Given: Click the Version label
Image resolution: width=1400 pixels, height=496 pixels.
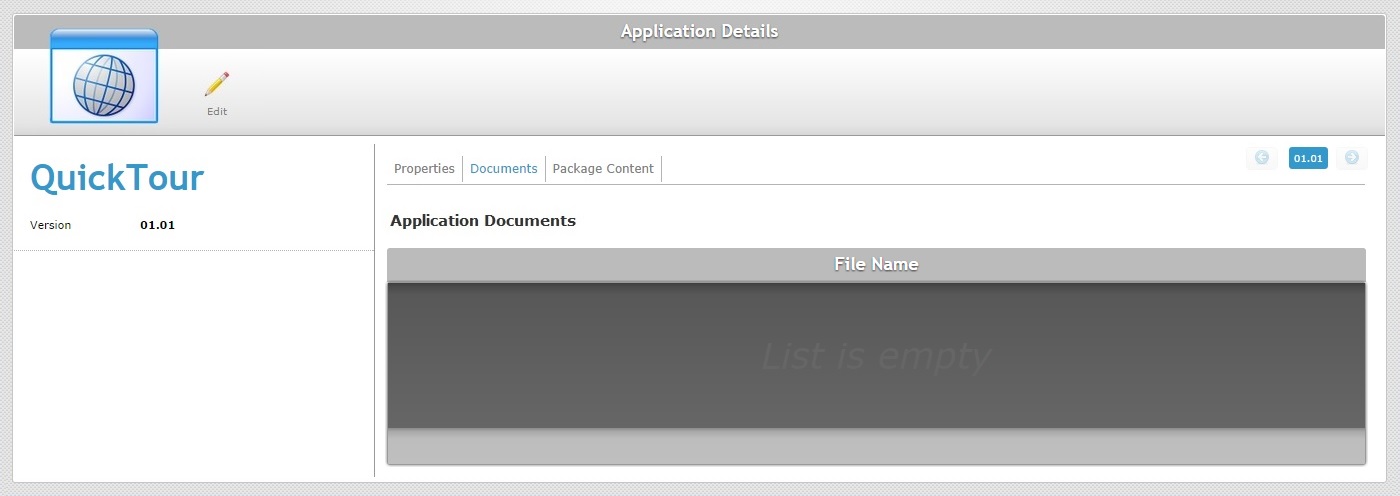Looking at the screenshot, I should point(50,225).
